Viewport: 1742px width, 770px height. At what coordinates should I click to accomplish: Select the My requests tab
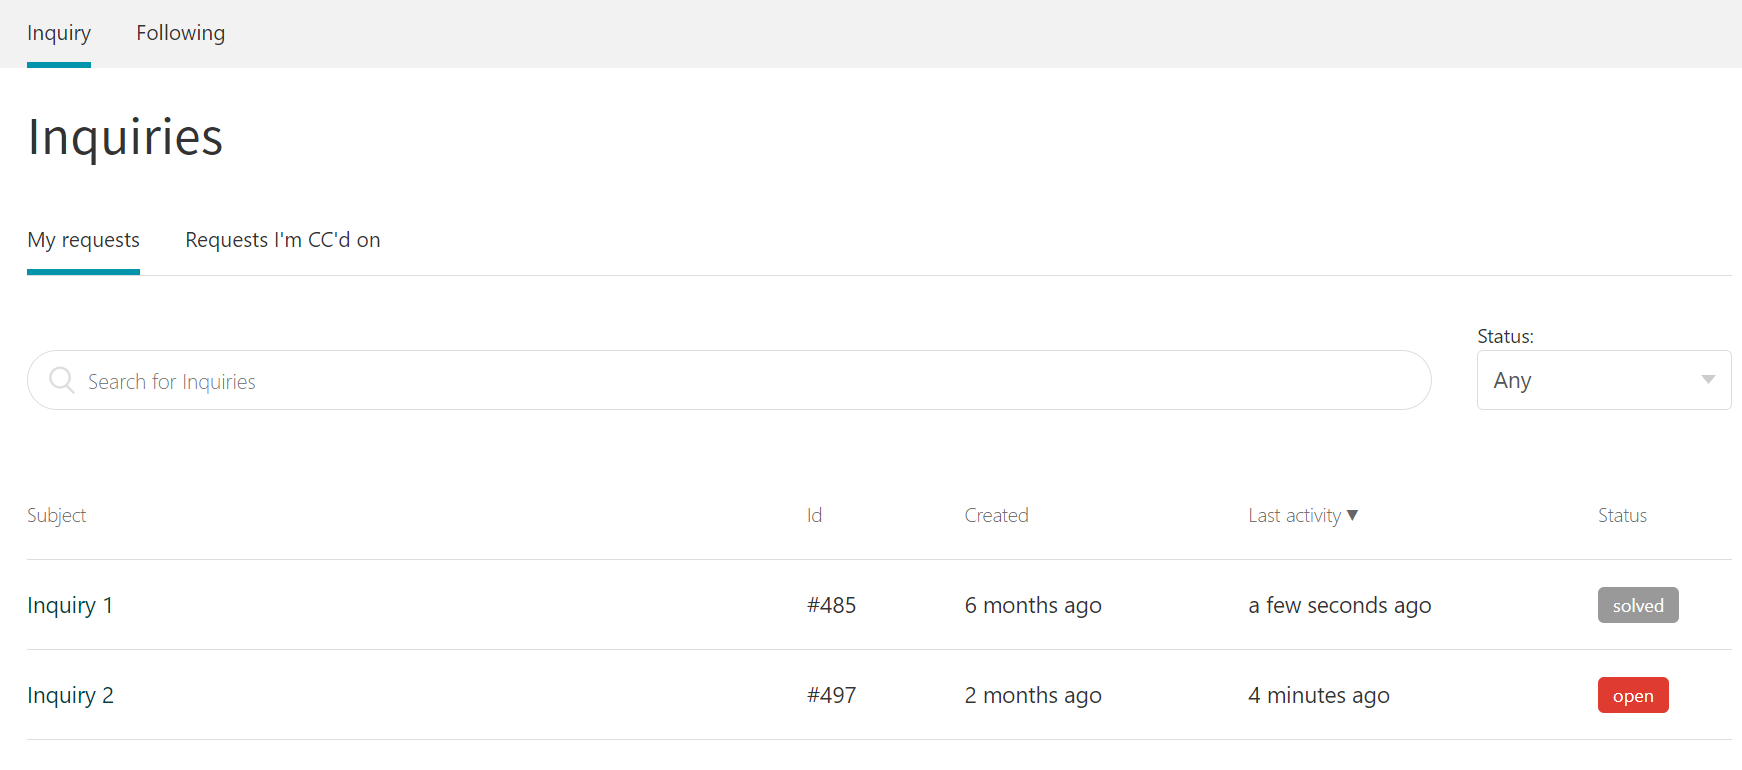[x=83, y=240]
